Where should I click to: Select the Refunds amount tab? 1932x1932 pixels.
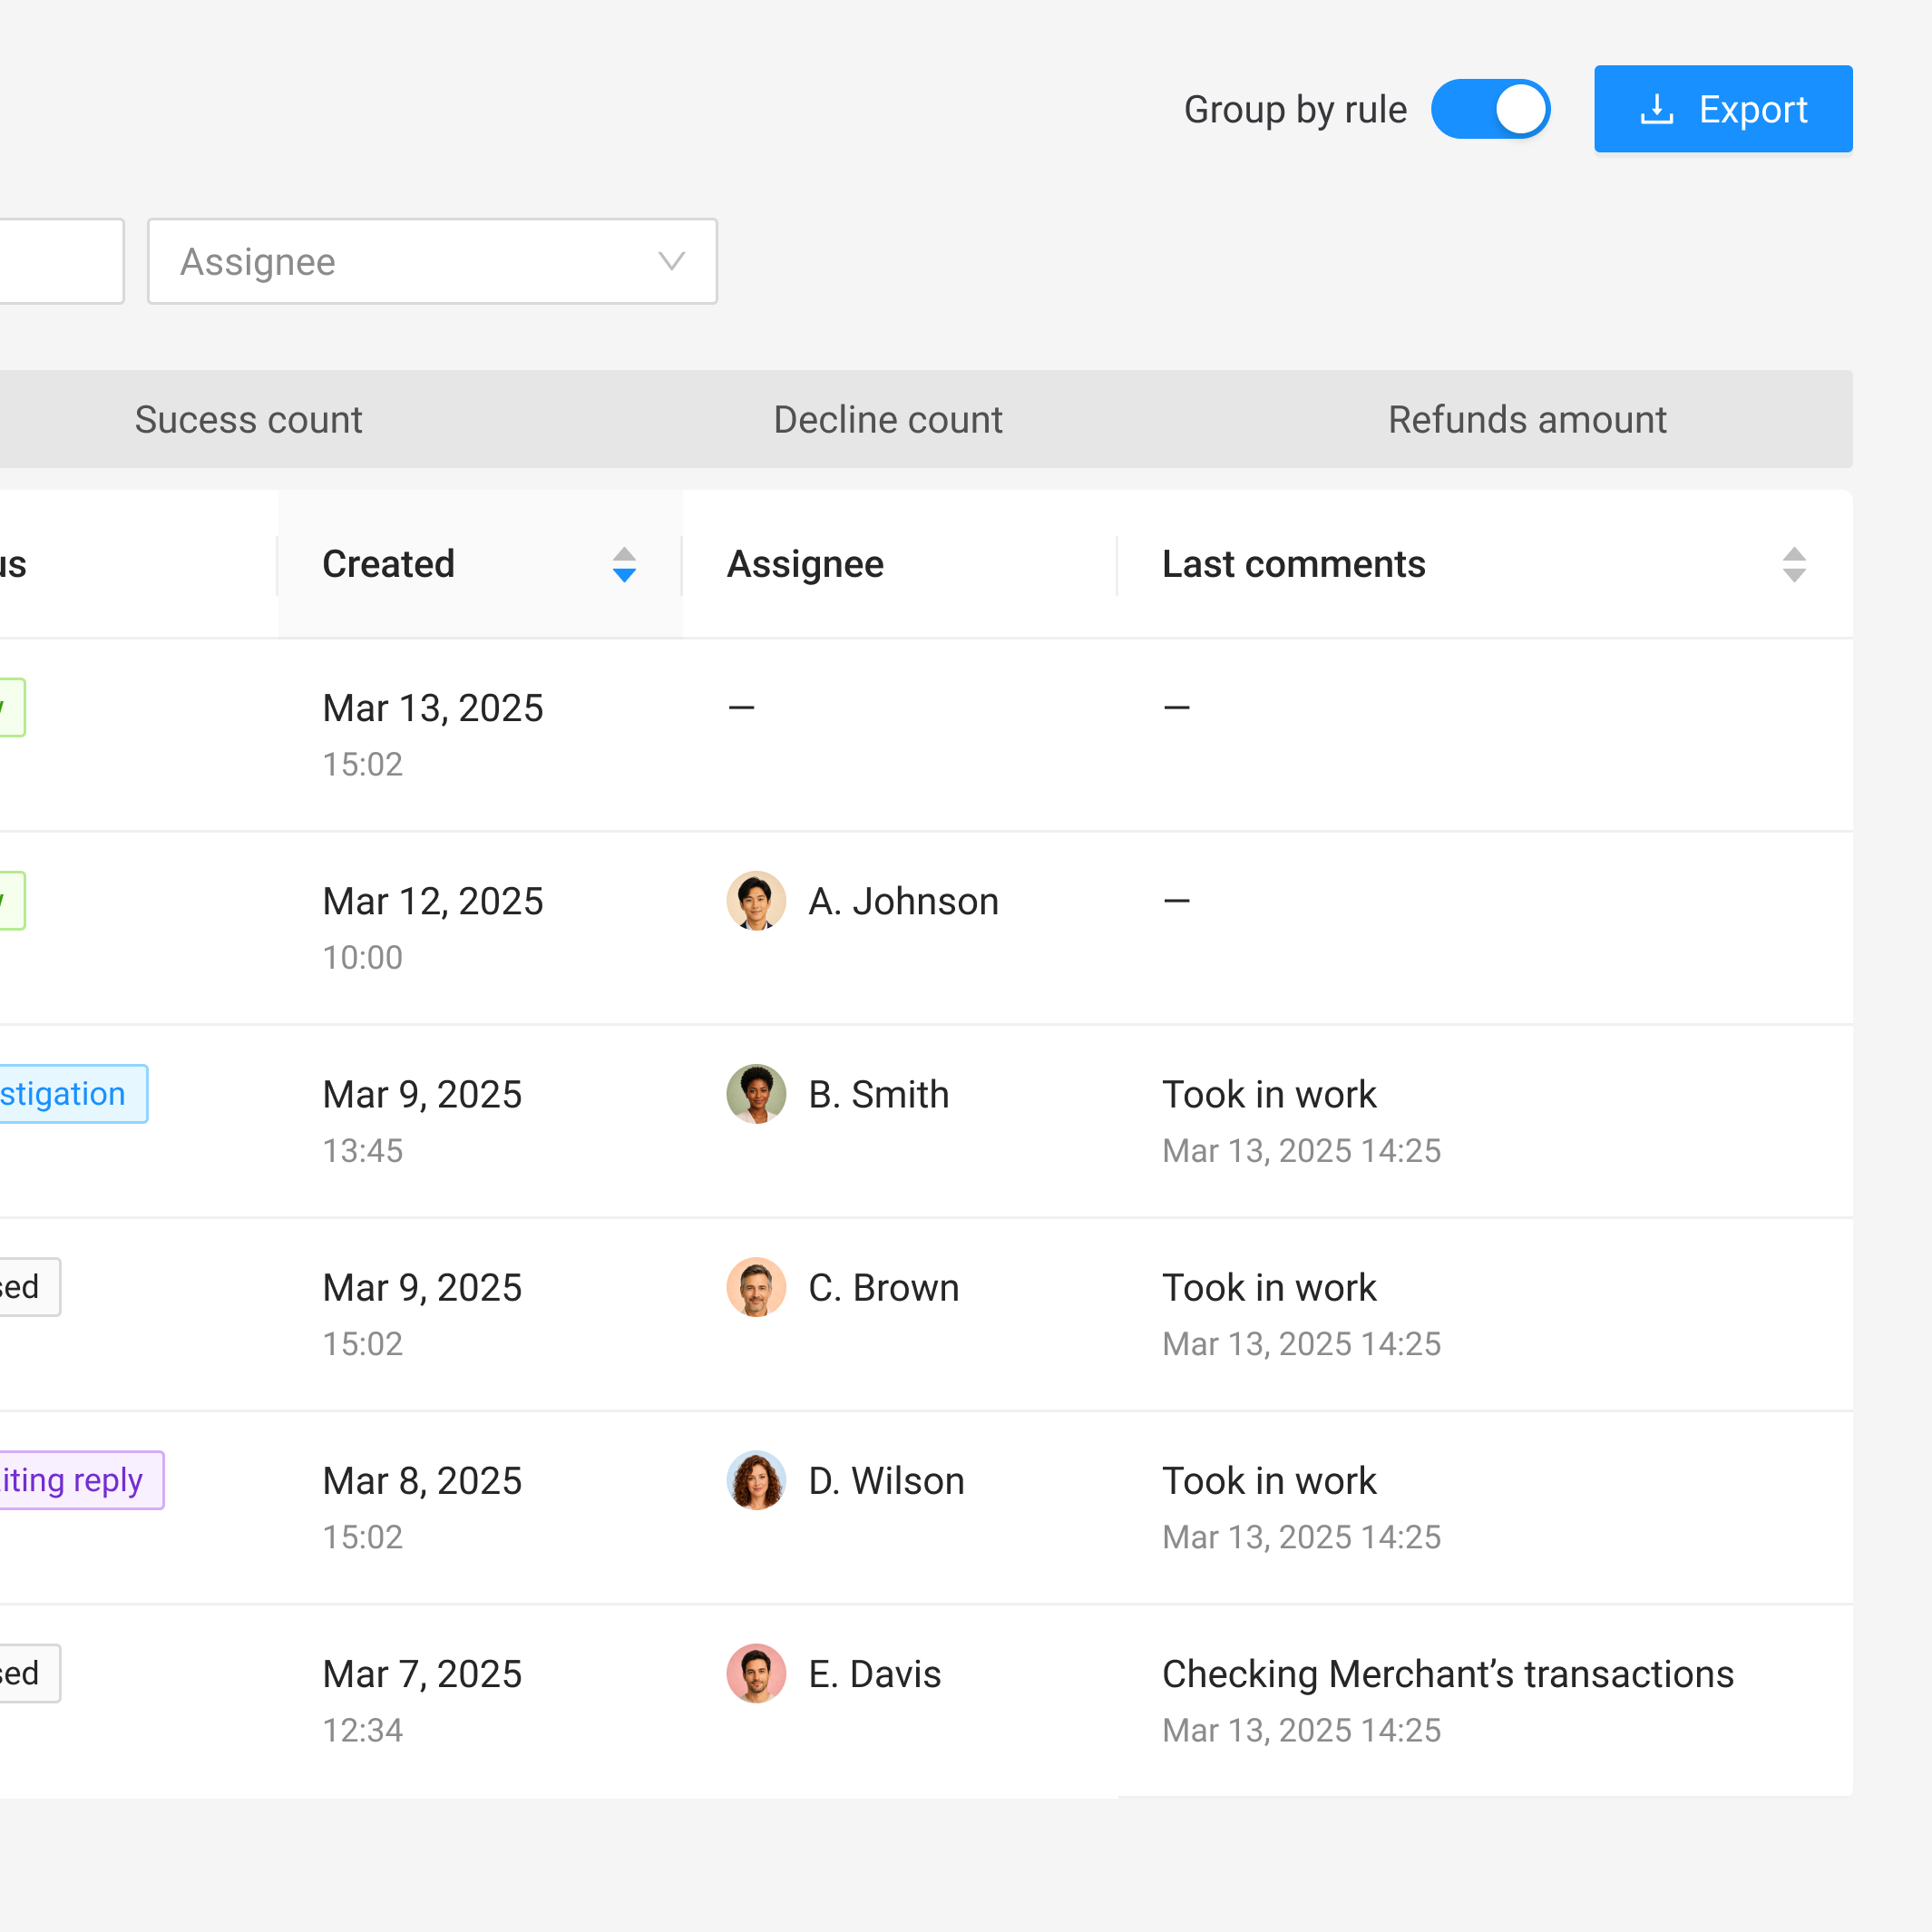1527,419
